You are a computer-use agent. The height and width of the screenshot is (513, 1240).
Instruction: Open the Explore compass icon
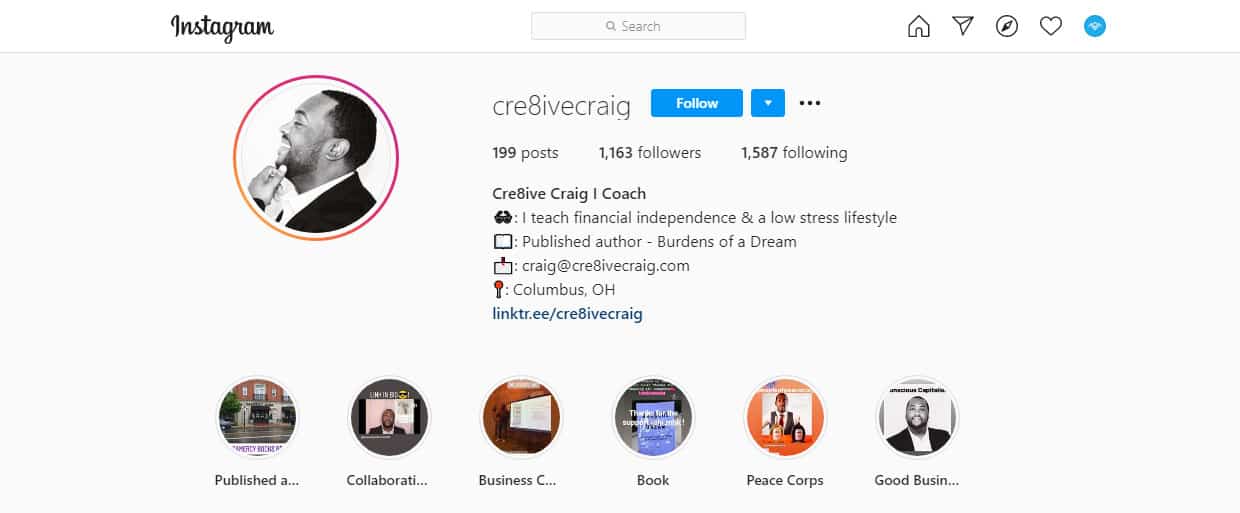click(1007, 27)
